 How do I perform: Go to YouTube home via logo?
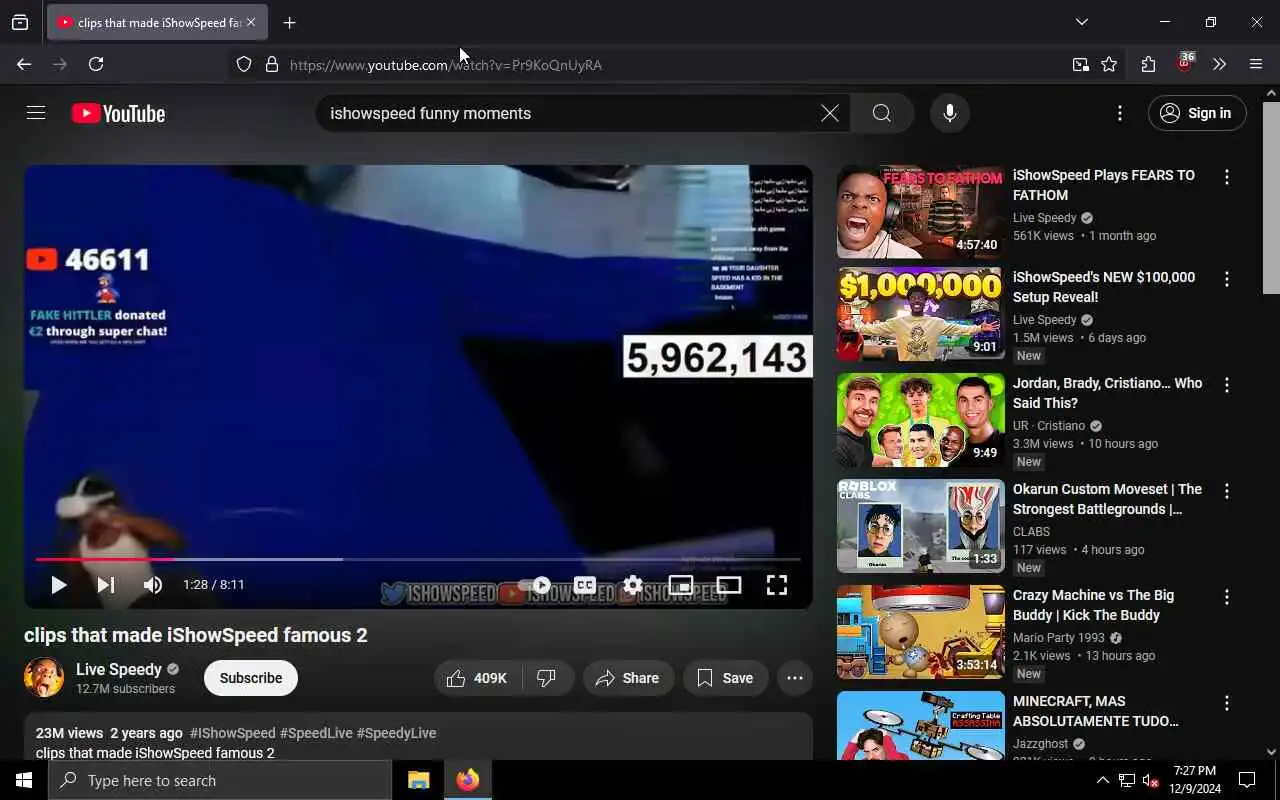(118, 113)
